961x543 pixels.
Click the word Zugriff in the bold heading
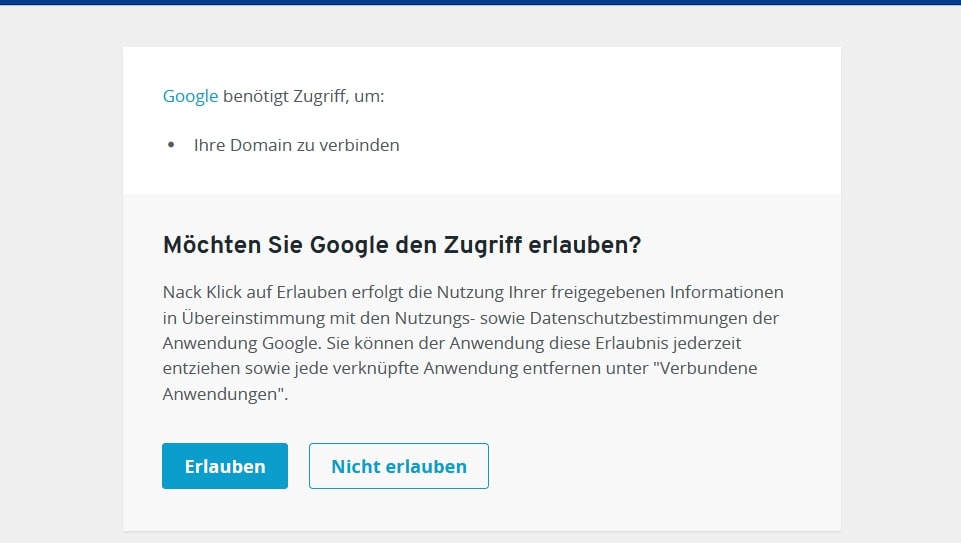coord(482,245)
